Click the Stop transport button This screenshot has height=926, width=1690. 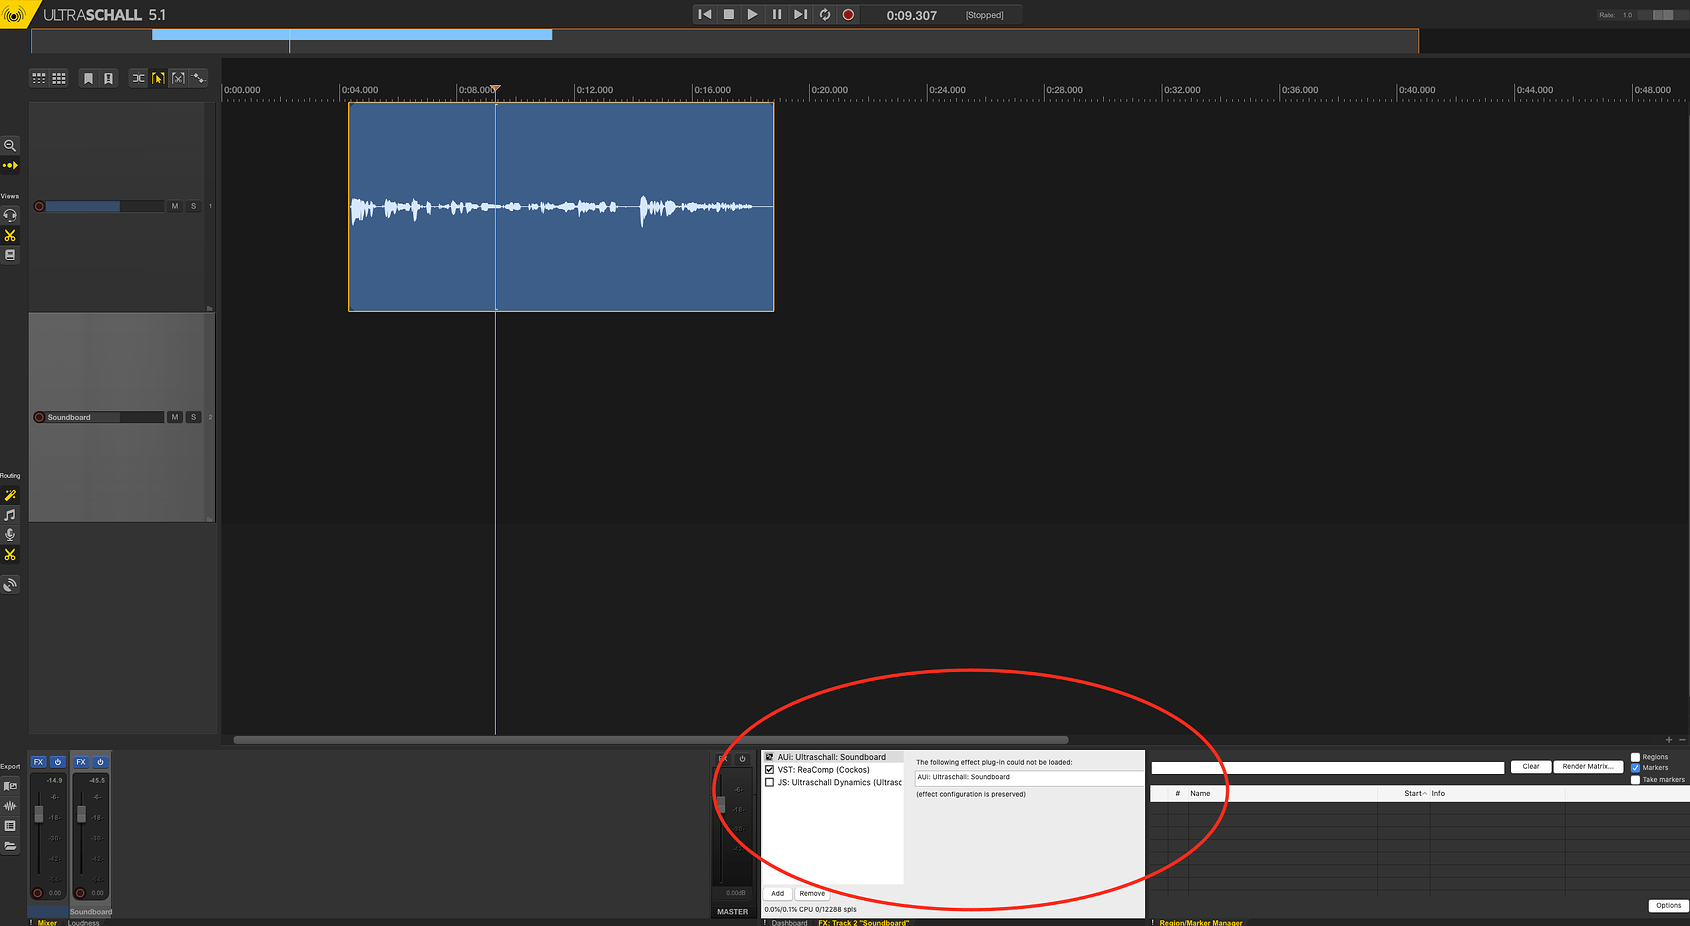[729, 14]
